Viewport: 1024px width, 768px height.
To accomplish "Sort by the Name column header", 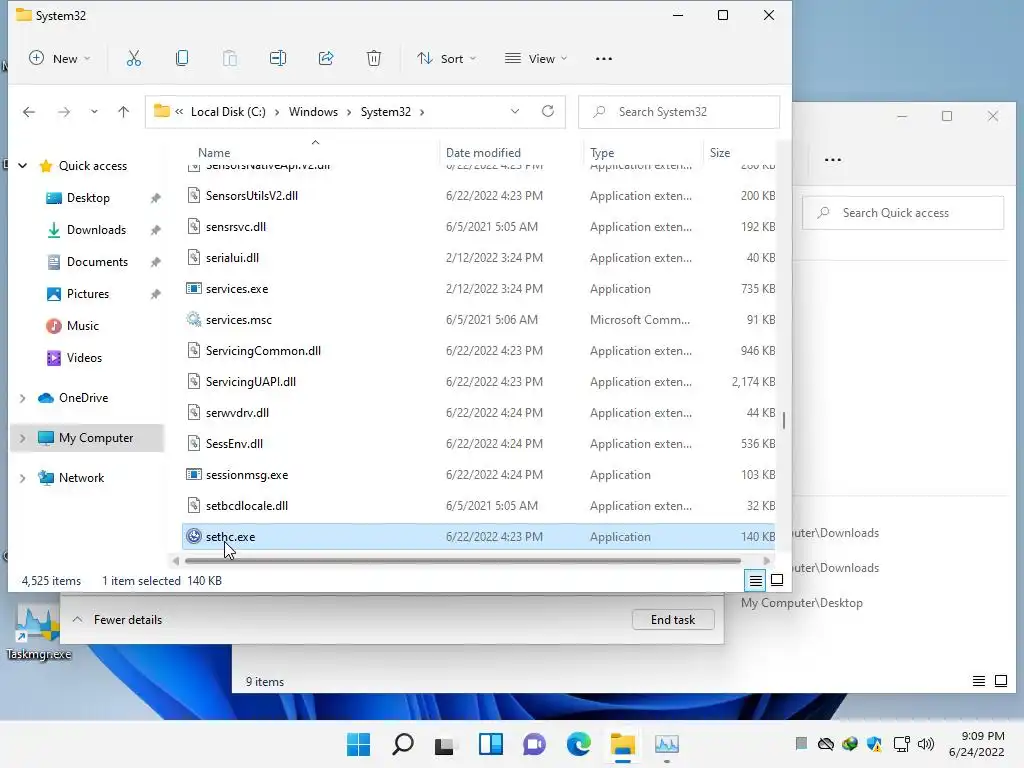I will (214, 152).
